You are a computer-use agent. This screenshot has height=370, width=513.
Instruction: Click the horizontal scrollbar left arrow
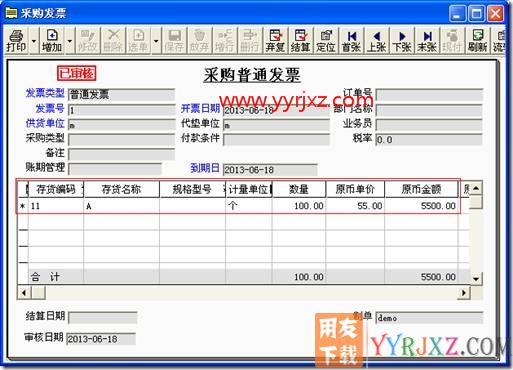coord(24,293)
